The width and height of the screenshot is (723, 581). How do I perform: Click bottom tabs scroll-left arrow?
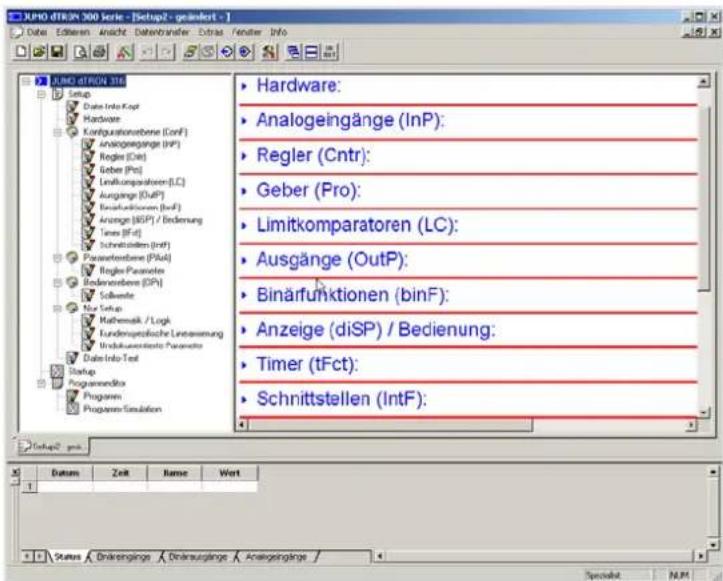click(x=27, y=556)
